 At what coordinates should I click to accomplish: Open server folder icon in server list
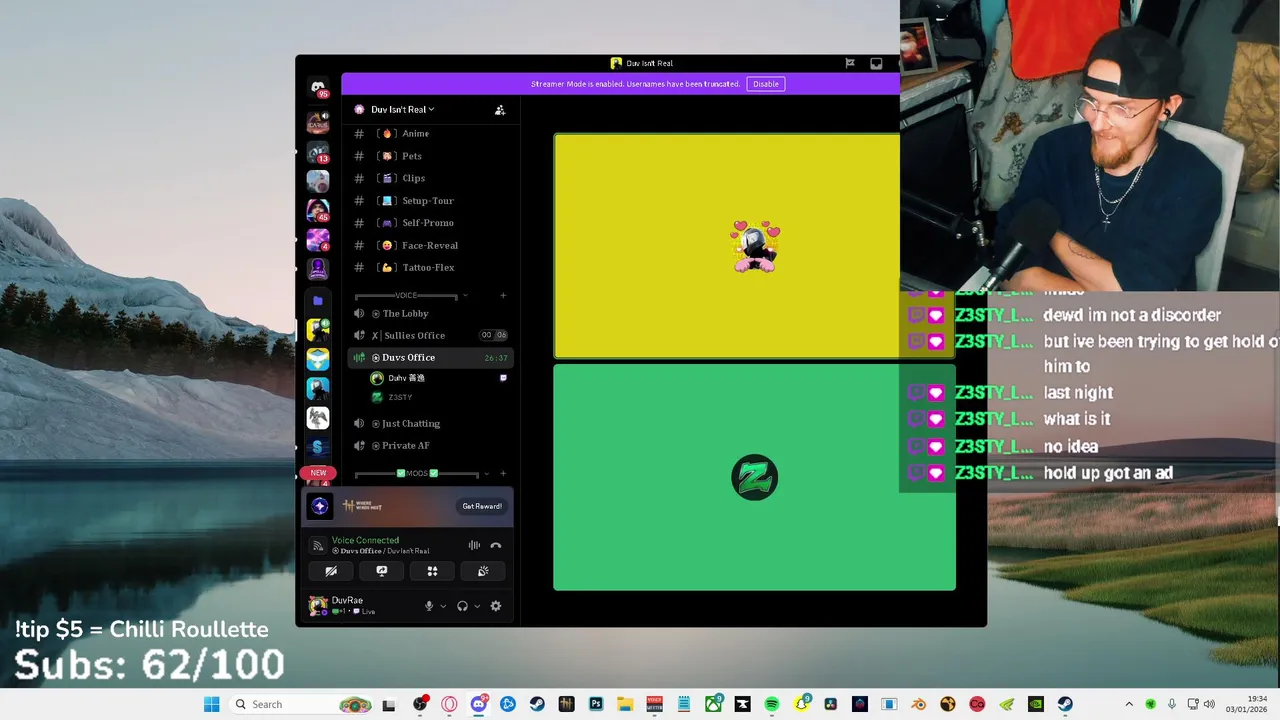coord(318,300)
